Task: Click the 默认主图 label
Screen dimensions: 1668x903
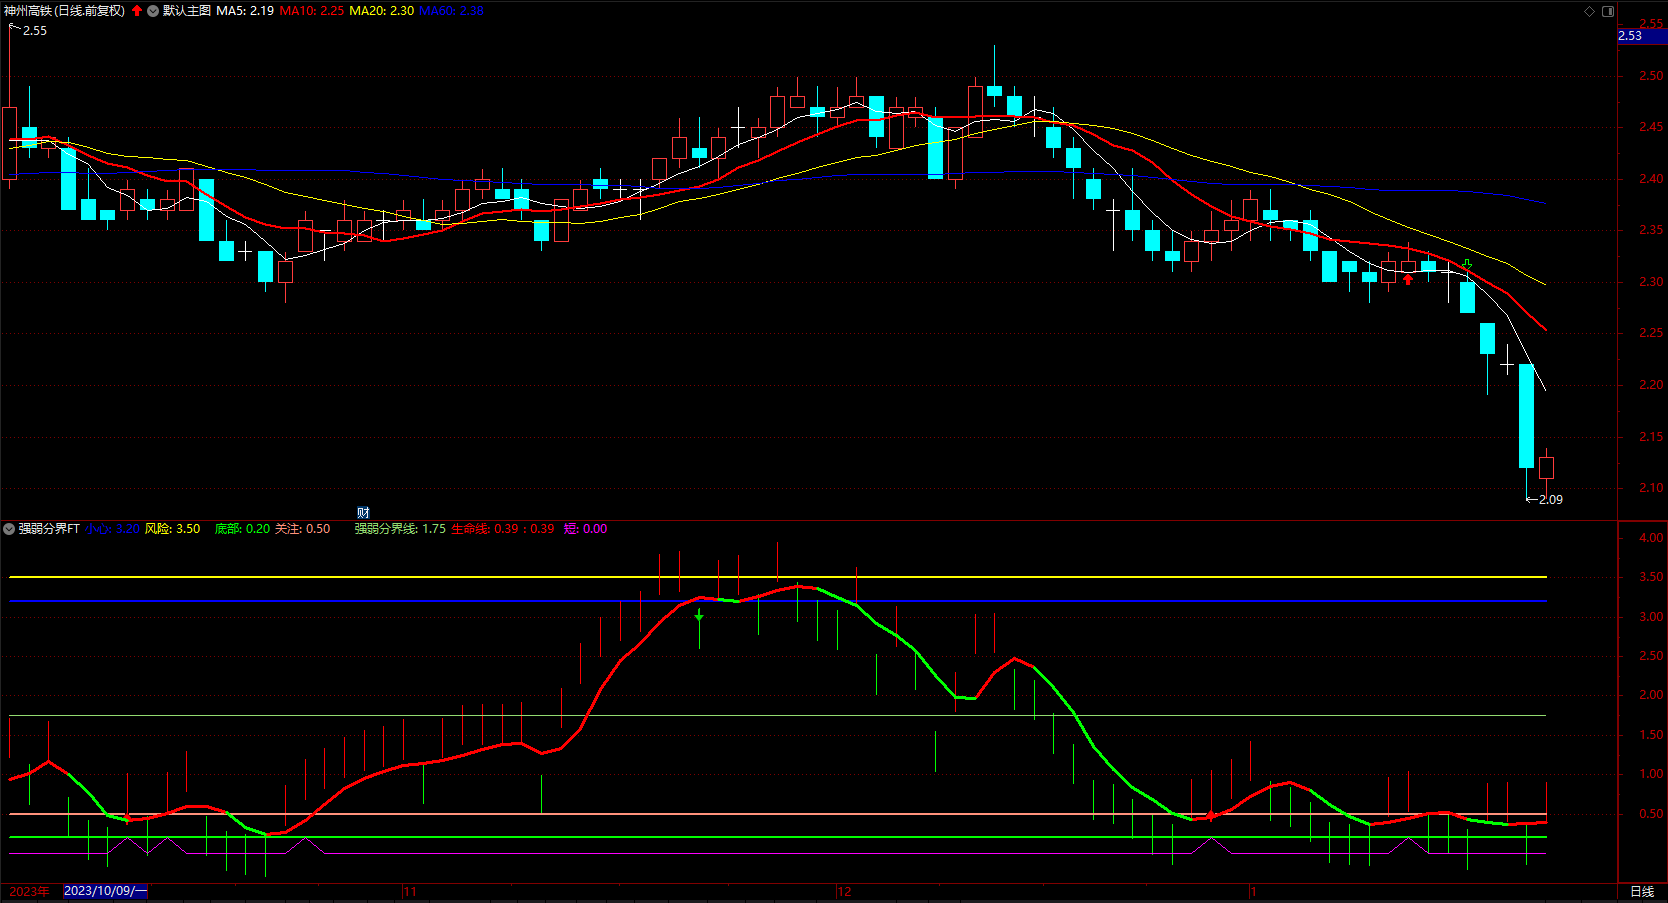Action: point(187,11)
